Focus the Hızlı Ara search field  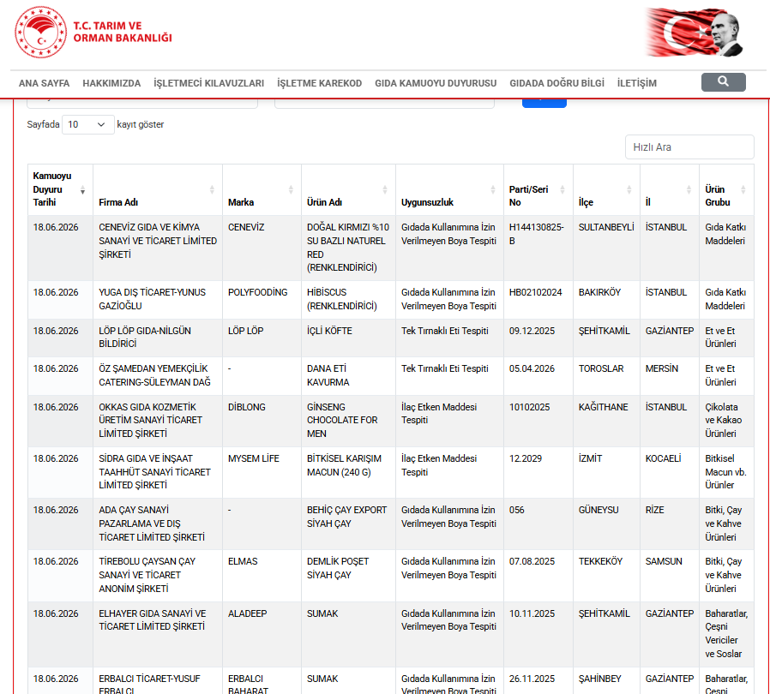pyautogui.click(x=689, y=147)
